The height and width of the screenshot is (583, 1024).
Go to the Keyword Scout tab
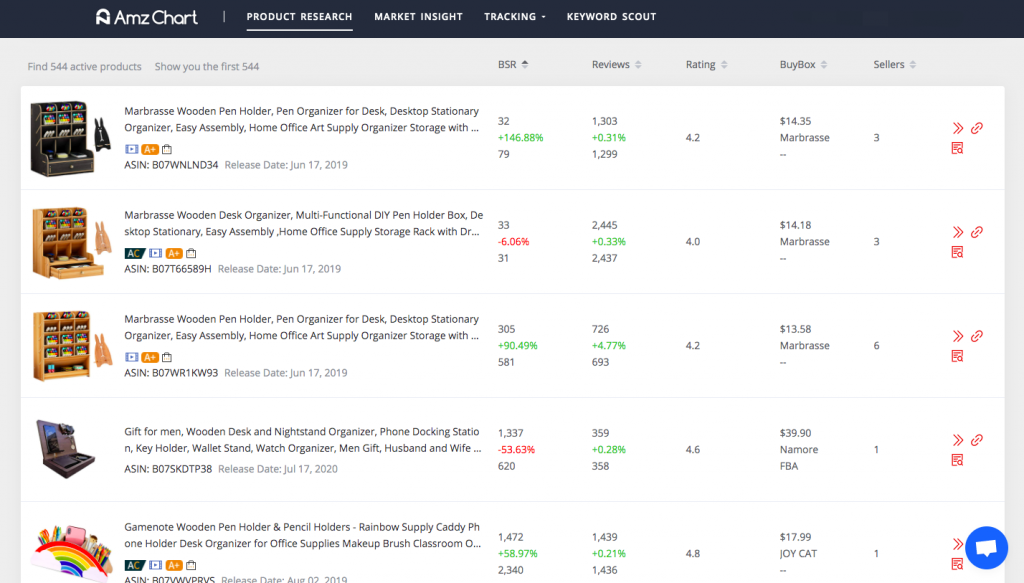(611, 17)
